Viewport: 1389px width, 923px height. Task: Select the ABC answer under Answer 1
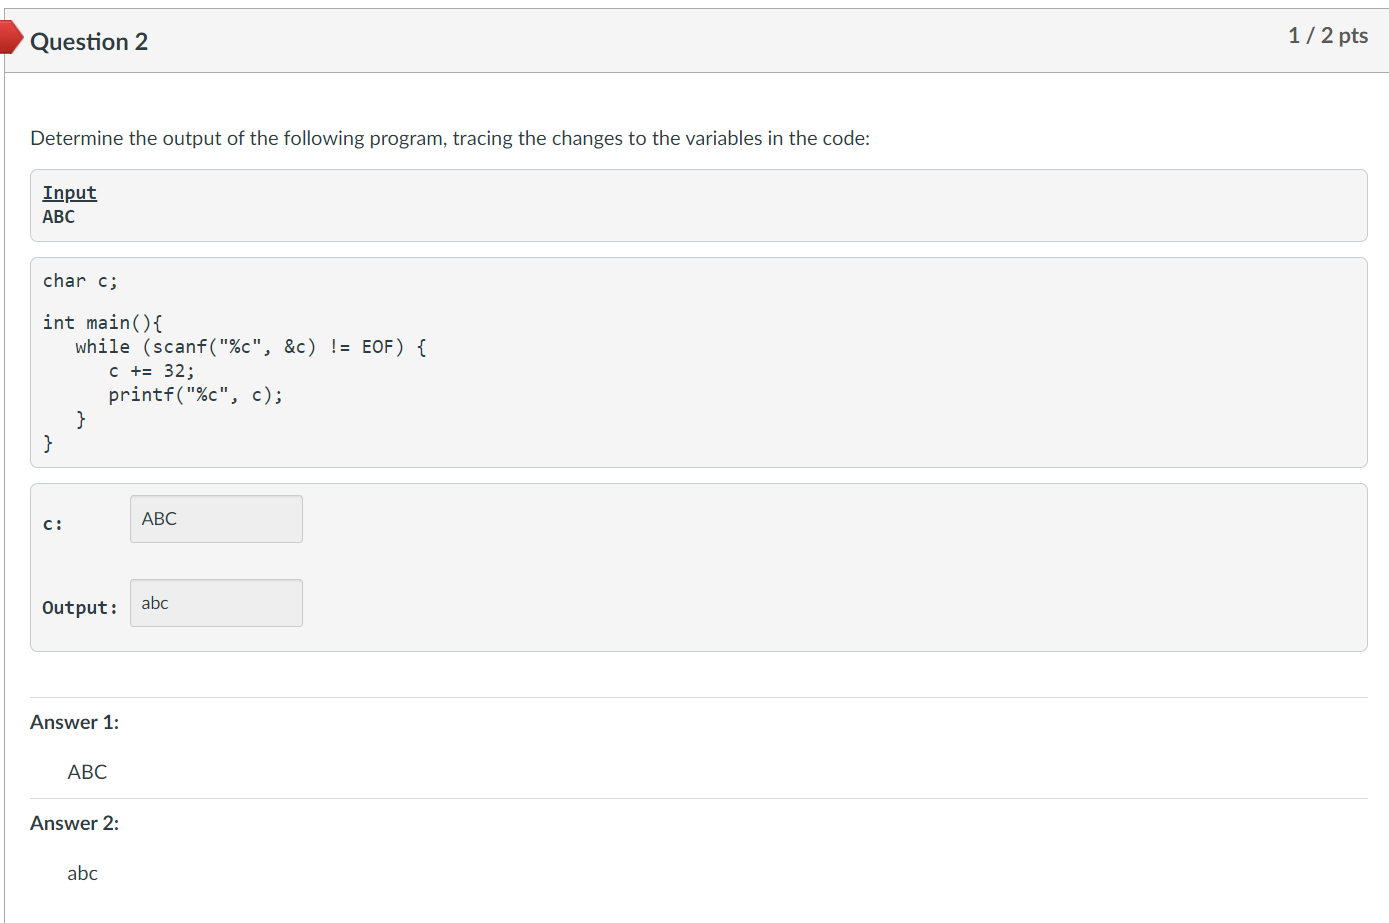pyautogui.click(x=86, y=771)
